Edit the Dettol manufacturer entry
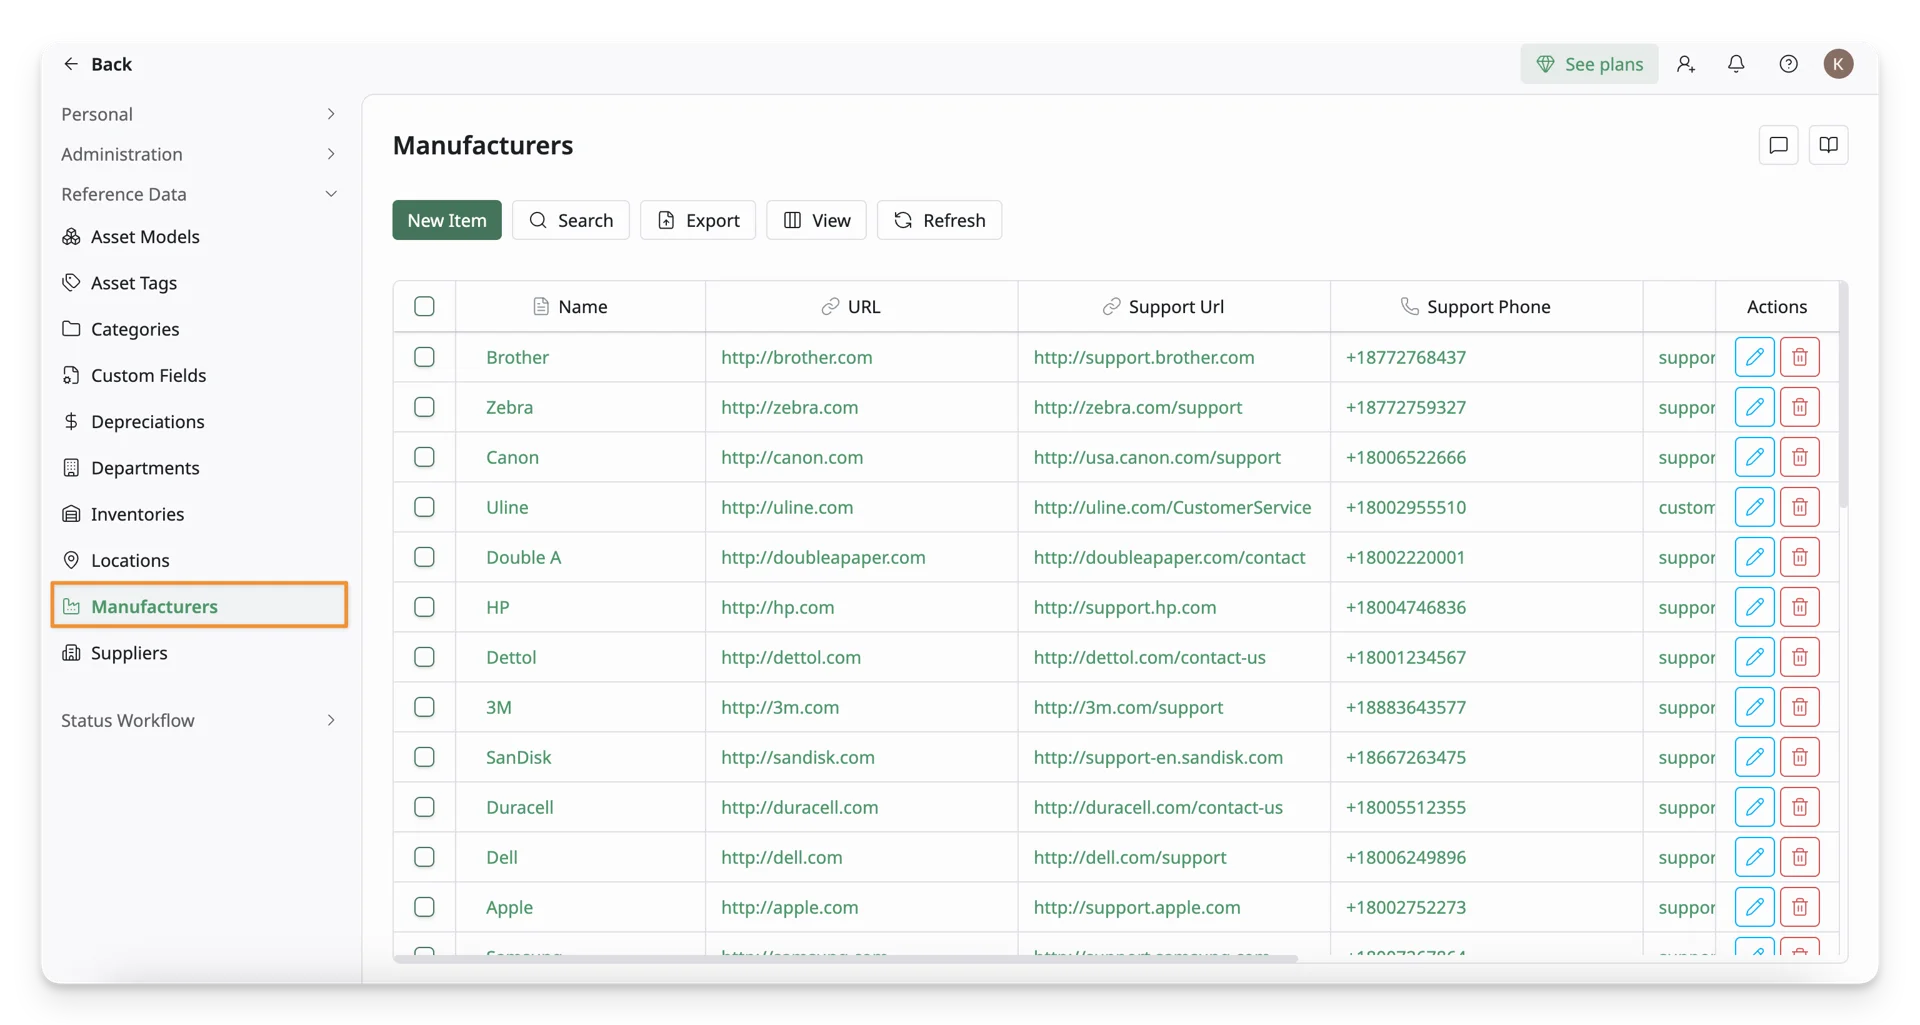This screenshot has height=1025, width=1920. tap(1754, 657)
